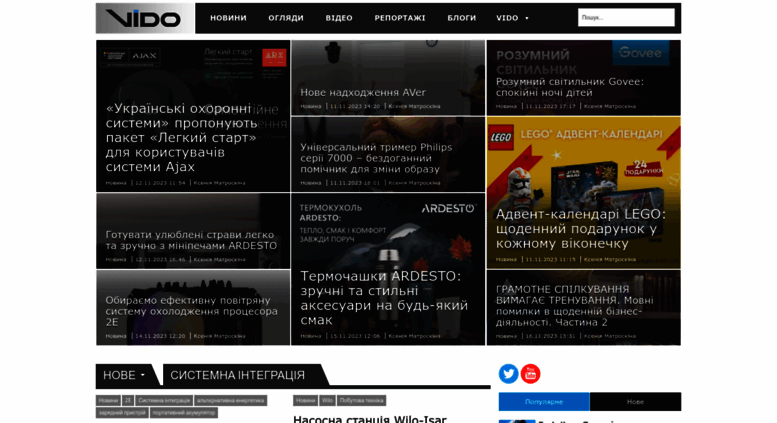
Task: Open the Twitter social icon
Action: point(508,373)
